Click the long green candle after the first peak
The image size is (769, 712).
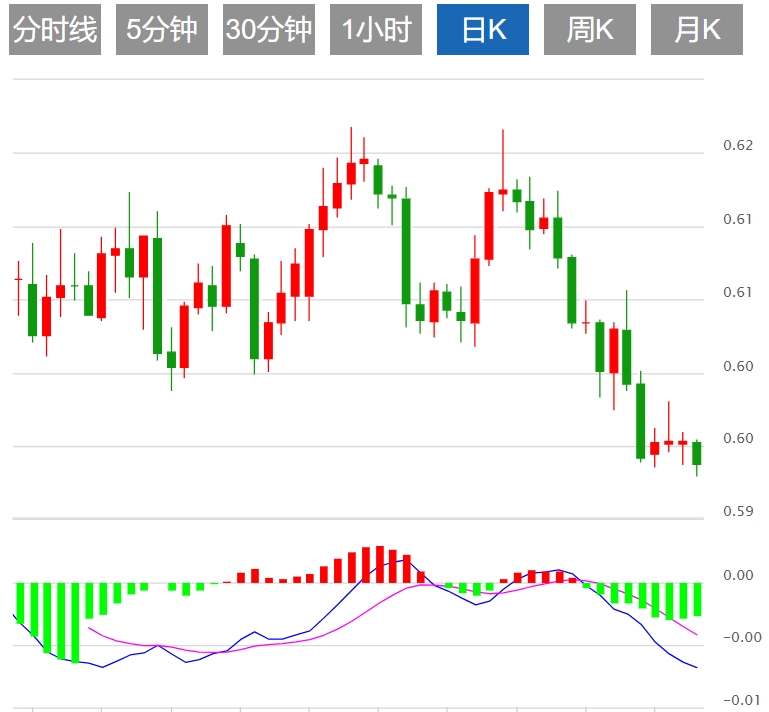coord(406,250)
